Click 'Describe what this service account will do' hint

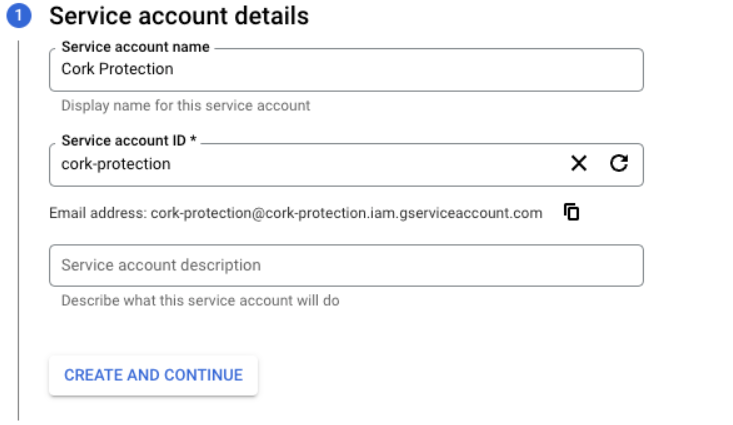(200, 300)
